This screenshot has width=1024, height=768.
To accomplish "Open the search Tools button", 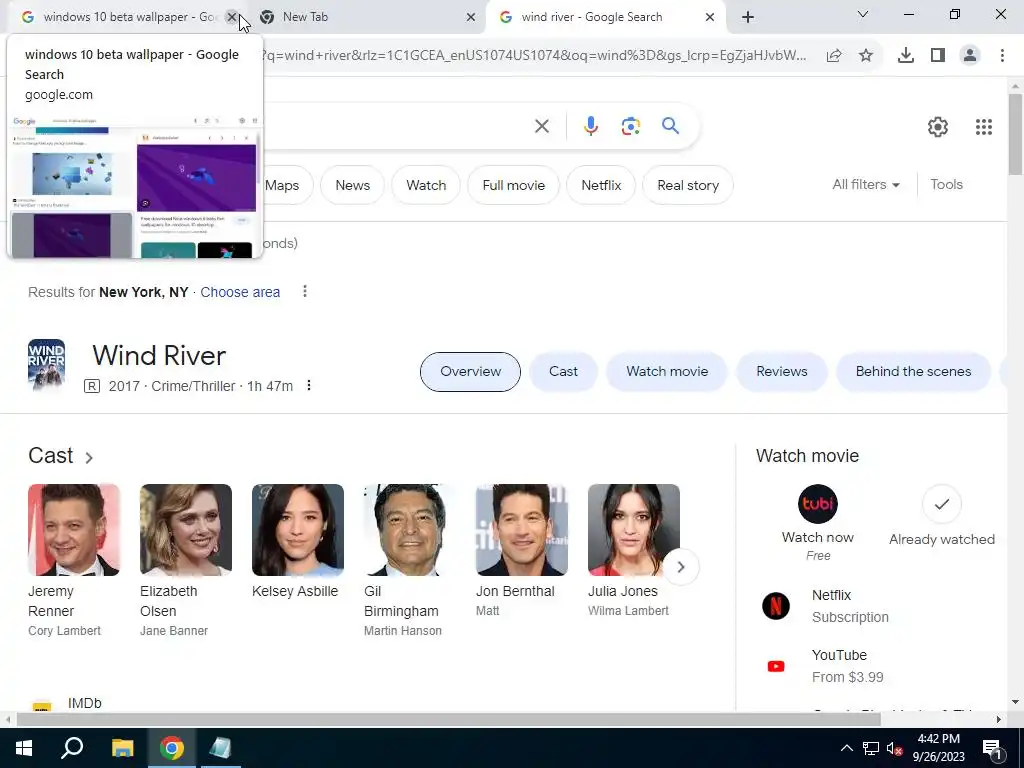I will (946, 185).
